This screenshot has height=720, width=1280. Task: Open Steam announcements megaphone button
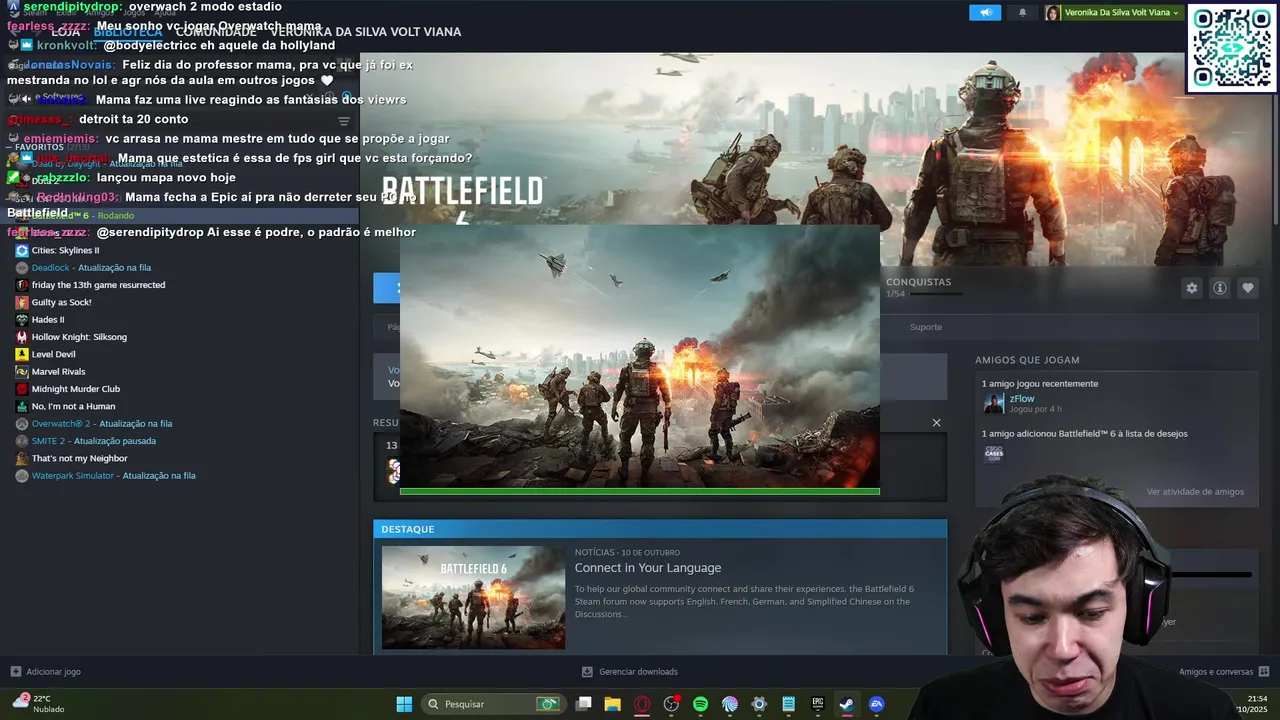[x=985, y=13]
